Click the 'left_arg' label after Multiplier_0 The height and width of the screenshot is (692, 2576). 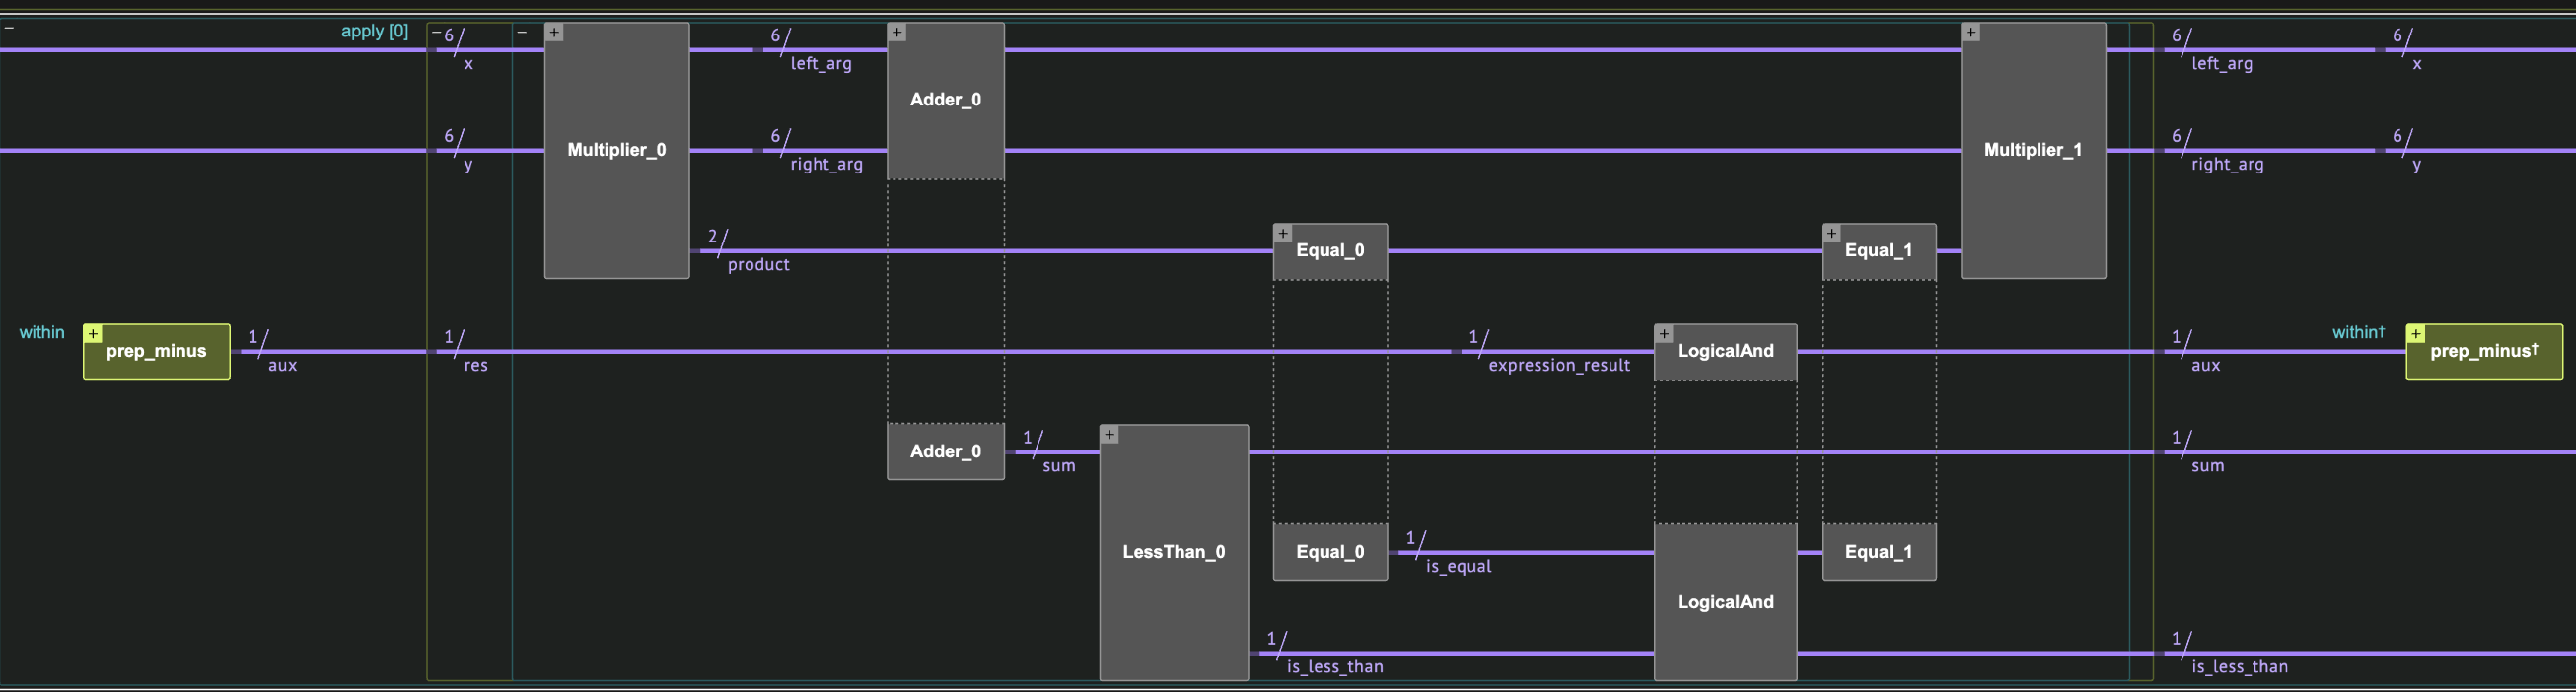click(x=821, y=64)
